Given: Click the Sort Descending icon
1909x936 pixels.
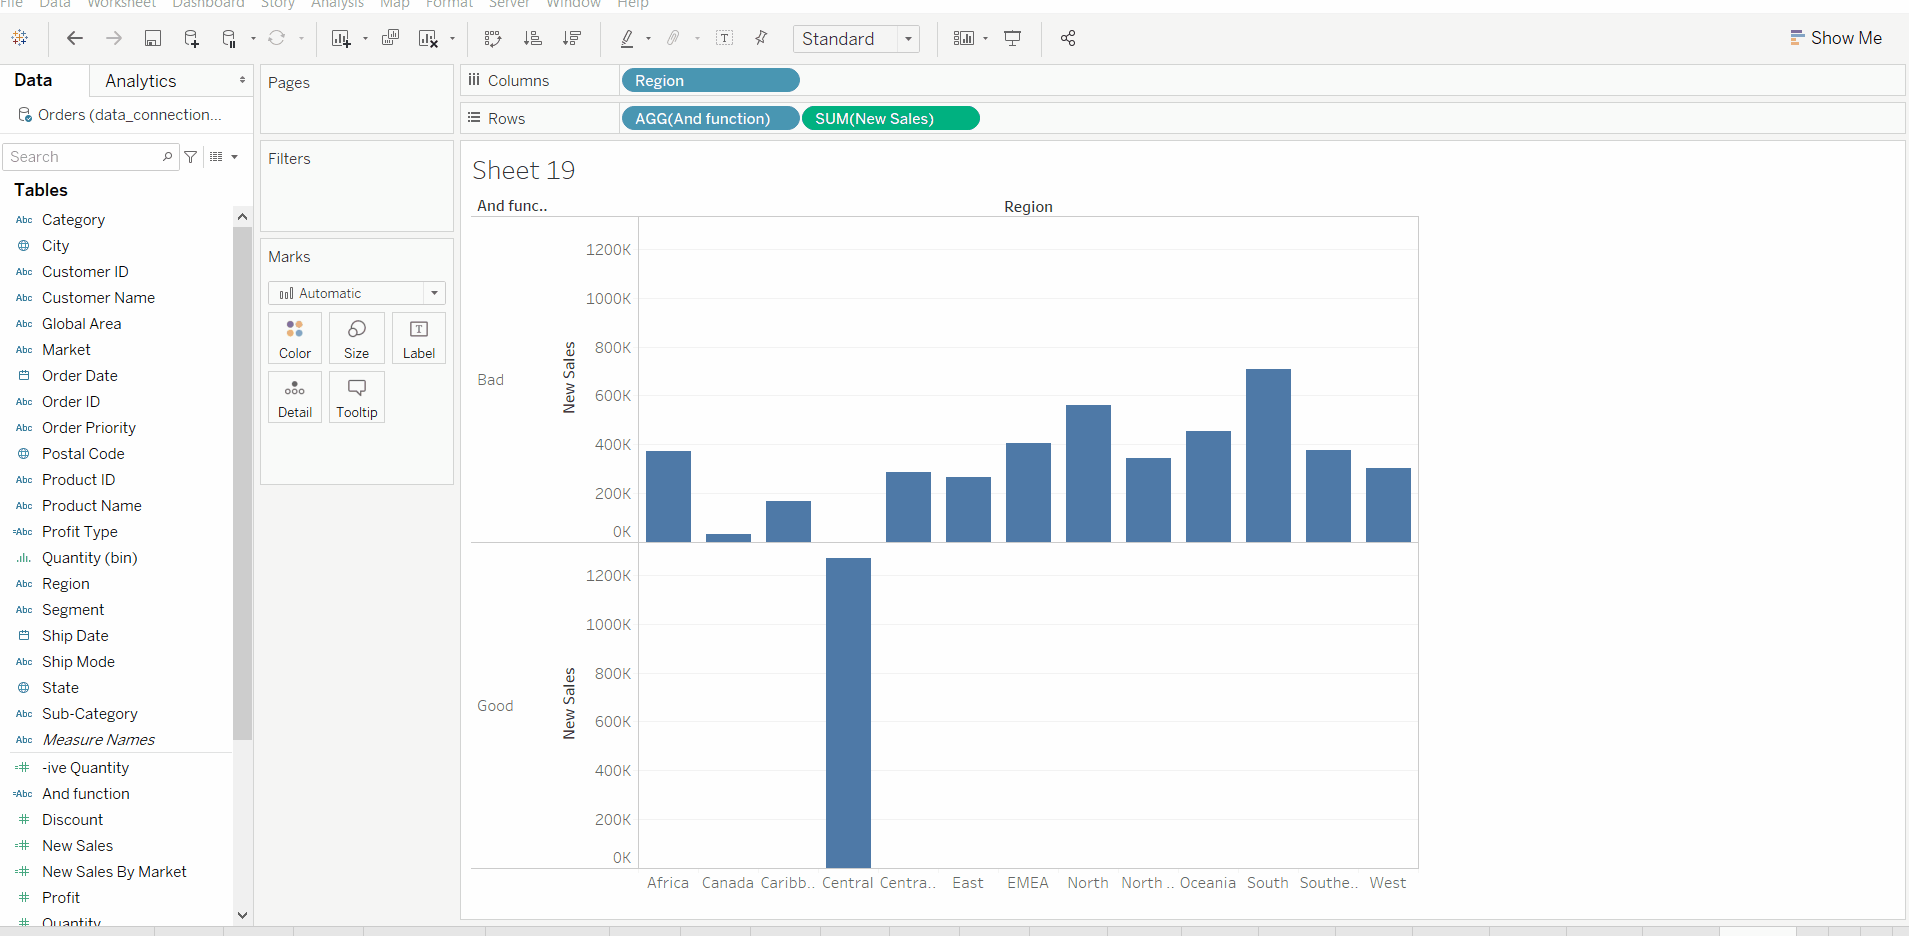Looking at the screenshot, I should (573, 38).
